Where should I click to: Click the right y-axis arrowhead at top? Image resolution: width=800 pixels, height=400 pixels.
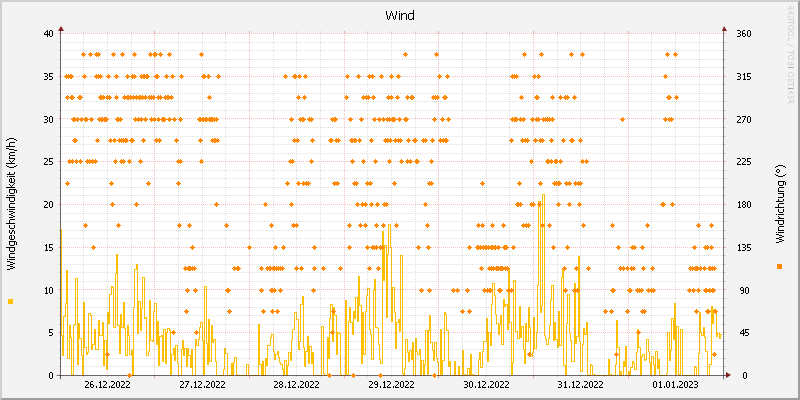(724, 29)
